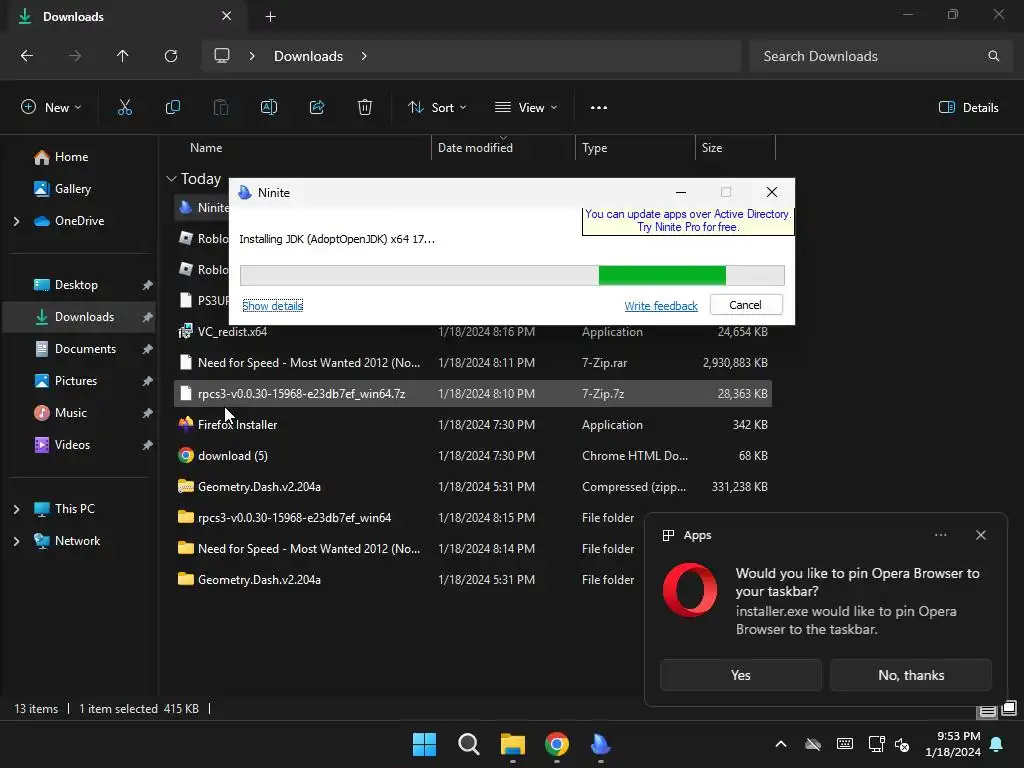Expand OneDrive in navigation pane
Screen dimensions: 1024x768
coord(16,221)
